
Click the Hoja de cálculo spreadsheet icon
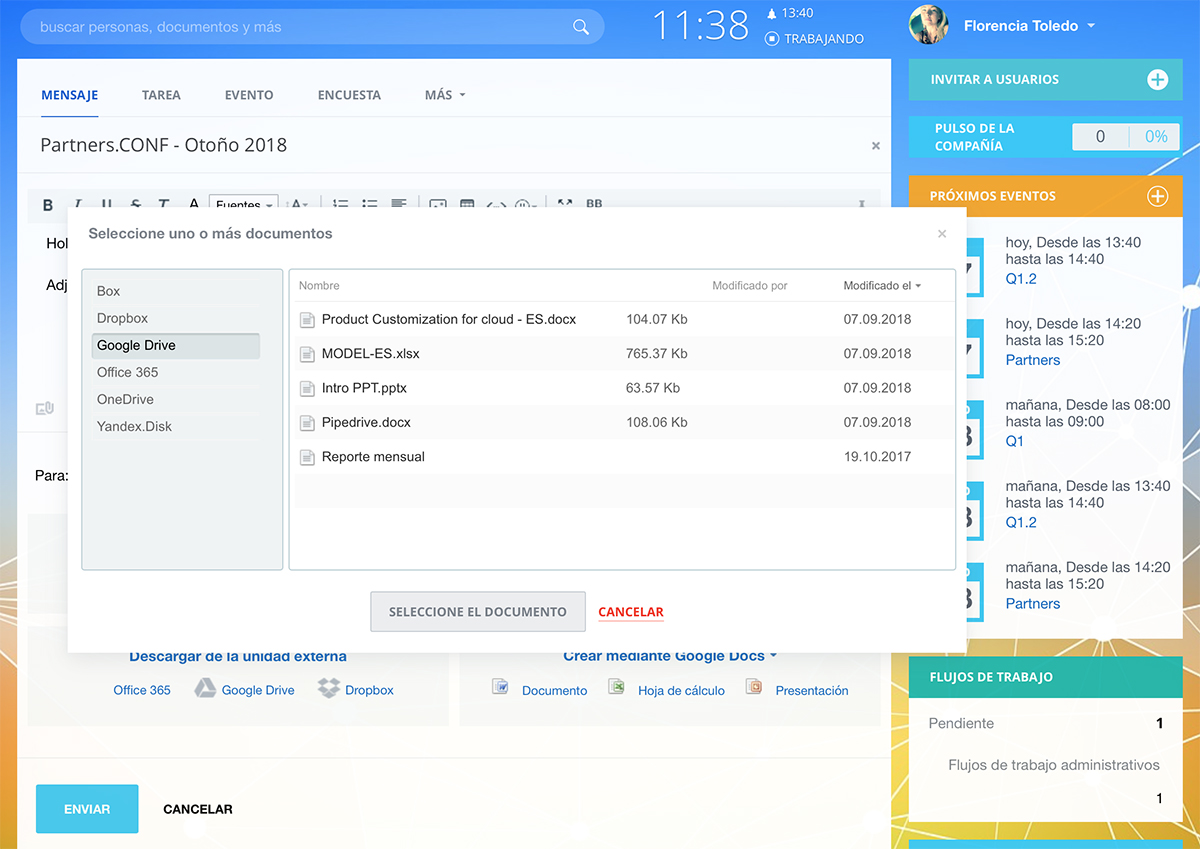[618, 687]
